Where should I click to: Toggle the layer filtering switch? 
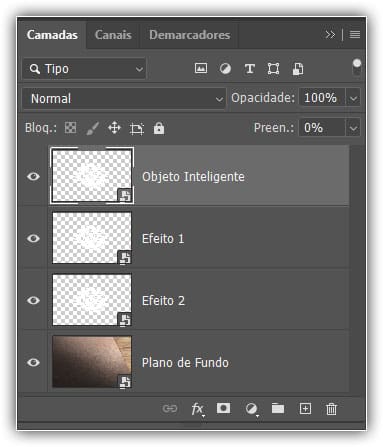point(357,67)
